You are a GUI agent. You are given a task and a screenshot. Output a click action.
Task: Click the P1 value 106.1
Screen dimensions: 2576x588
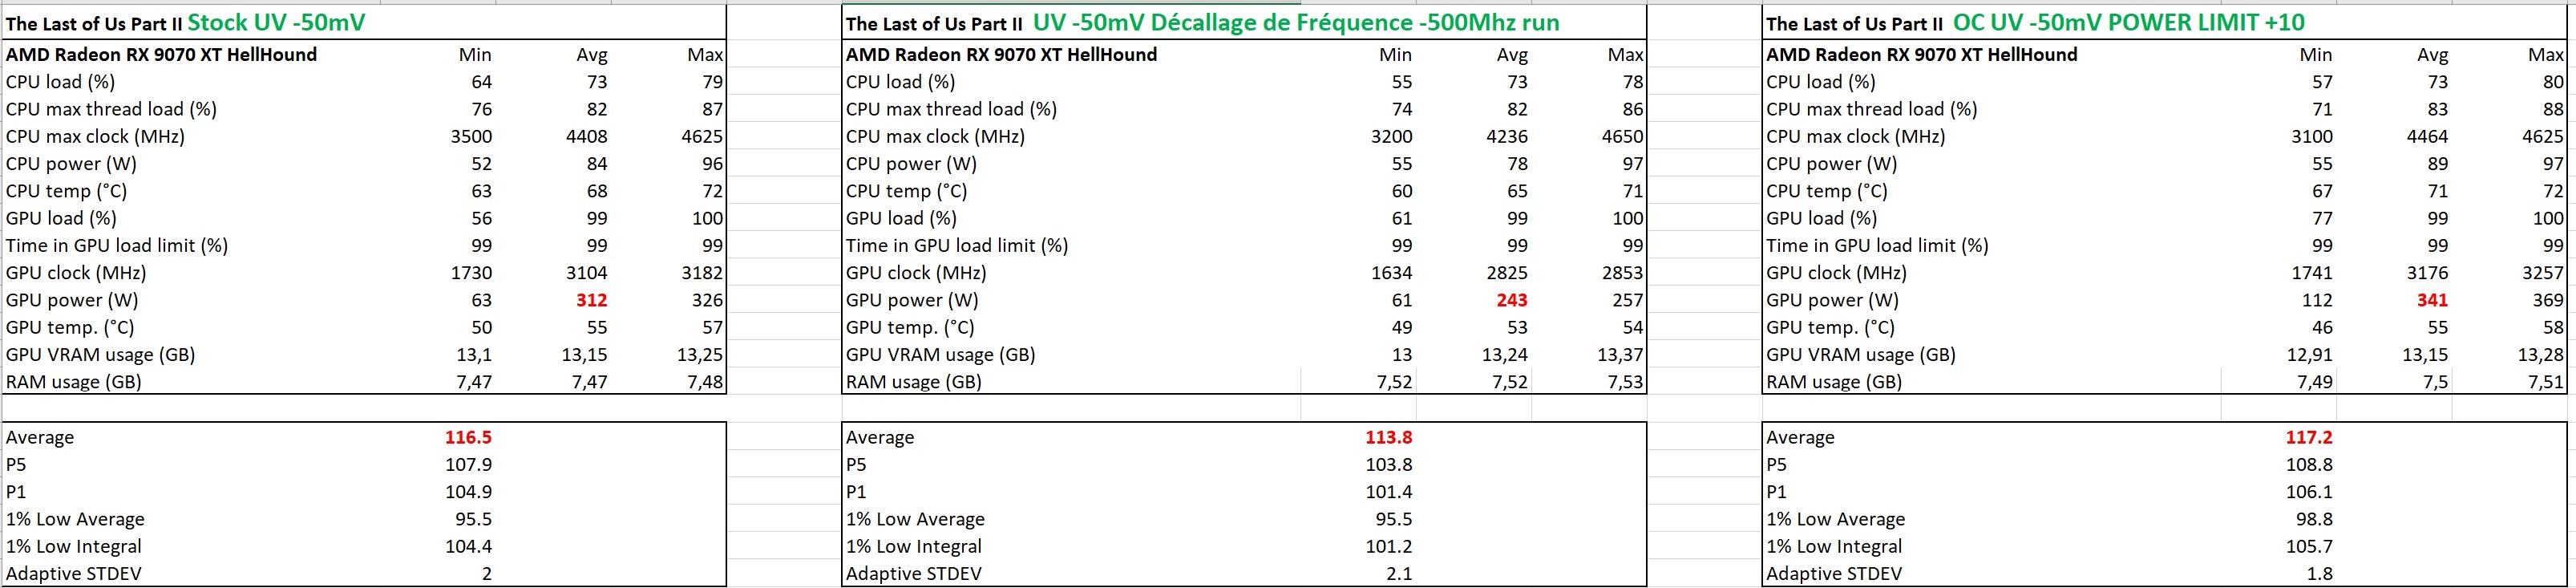[2309, 492]
